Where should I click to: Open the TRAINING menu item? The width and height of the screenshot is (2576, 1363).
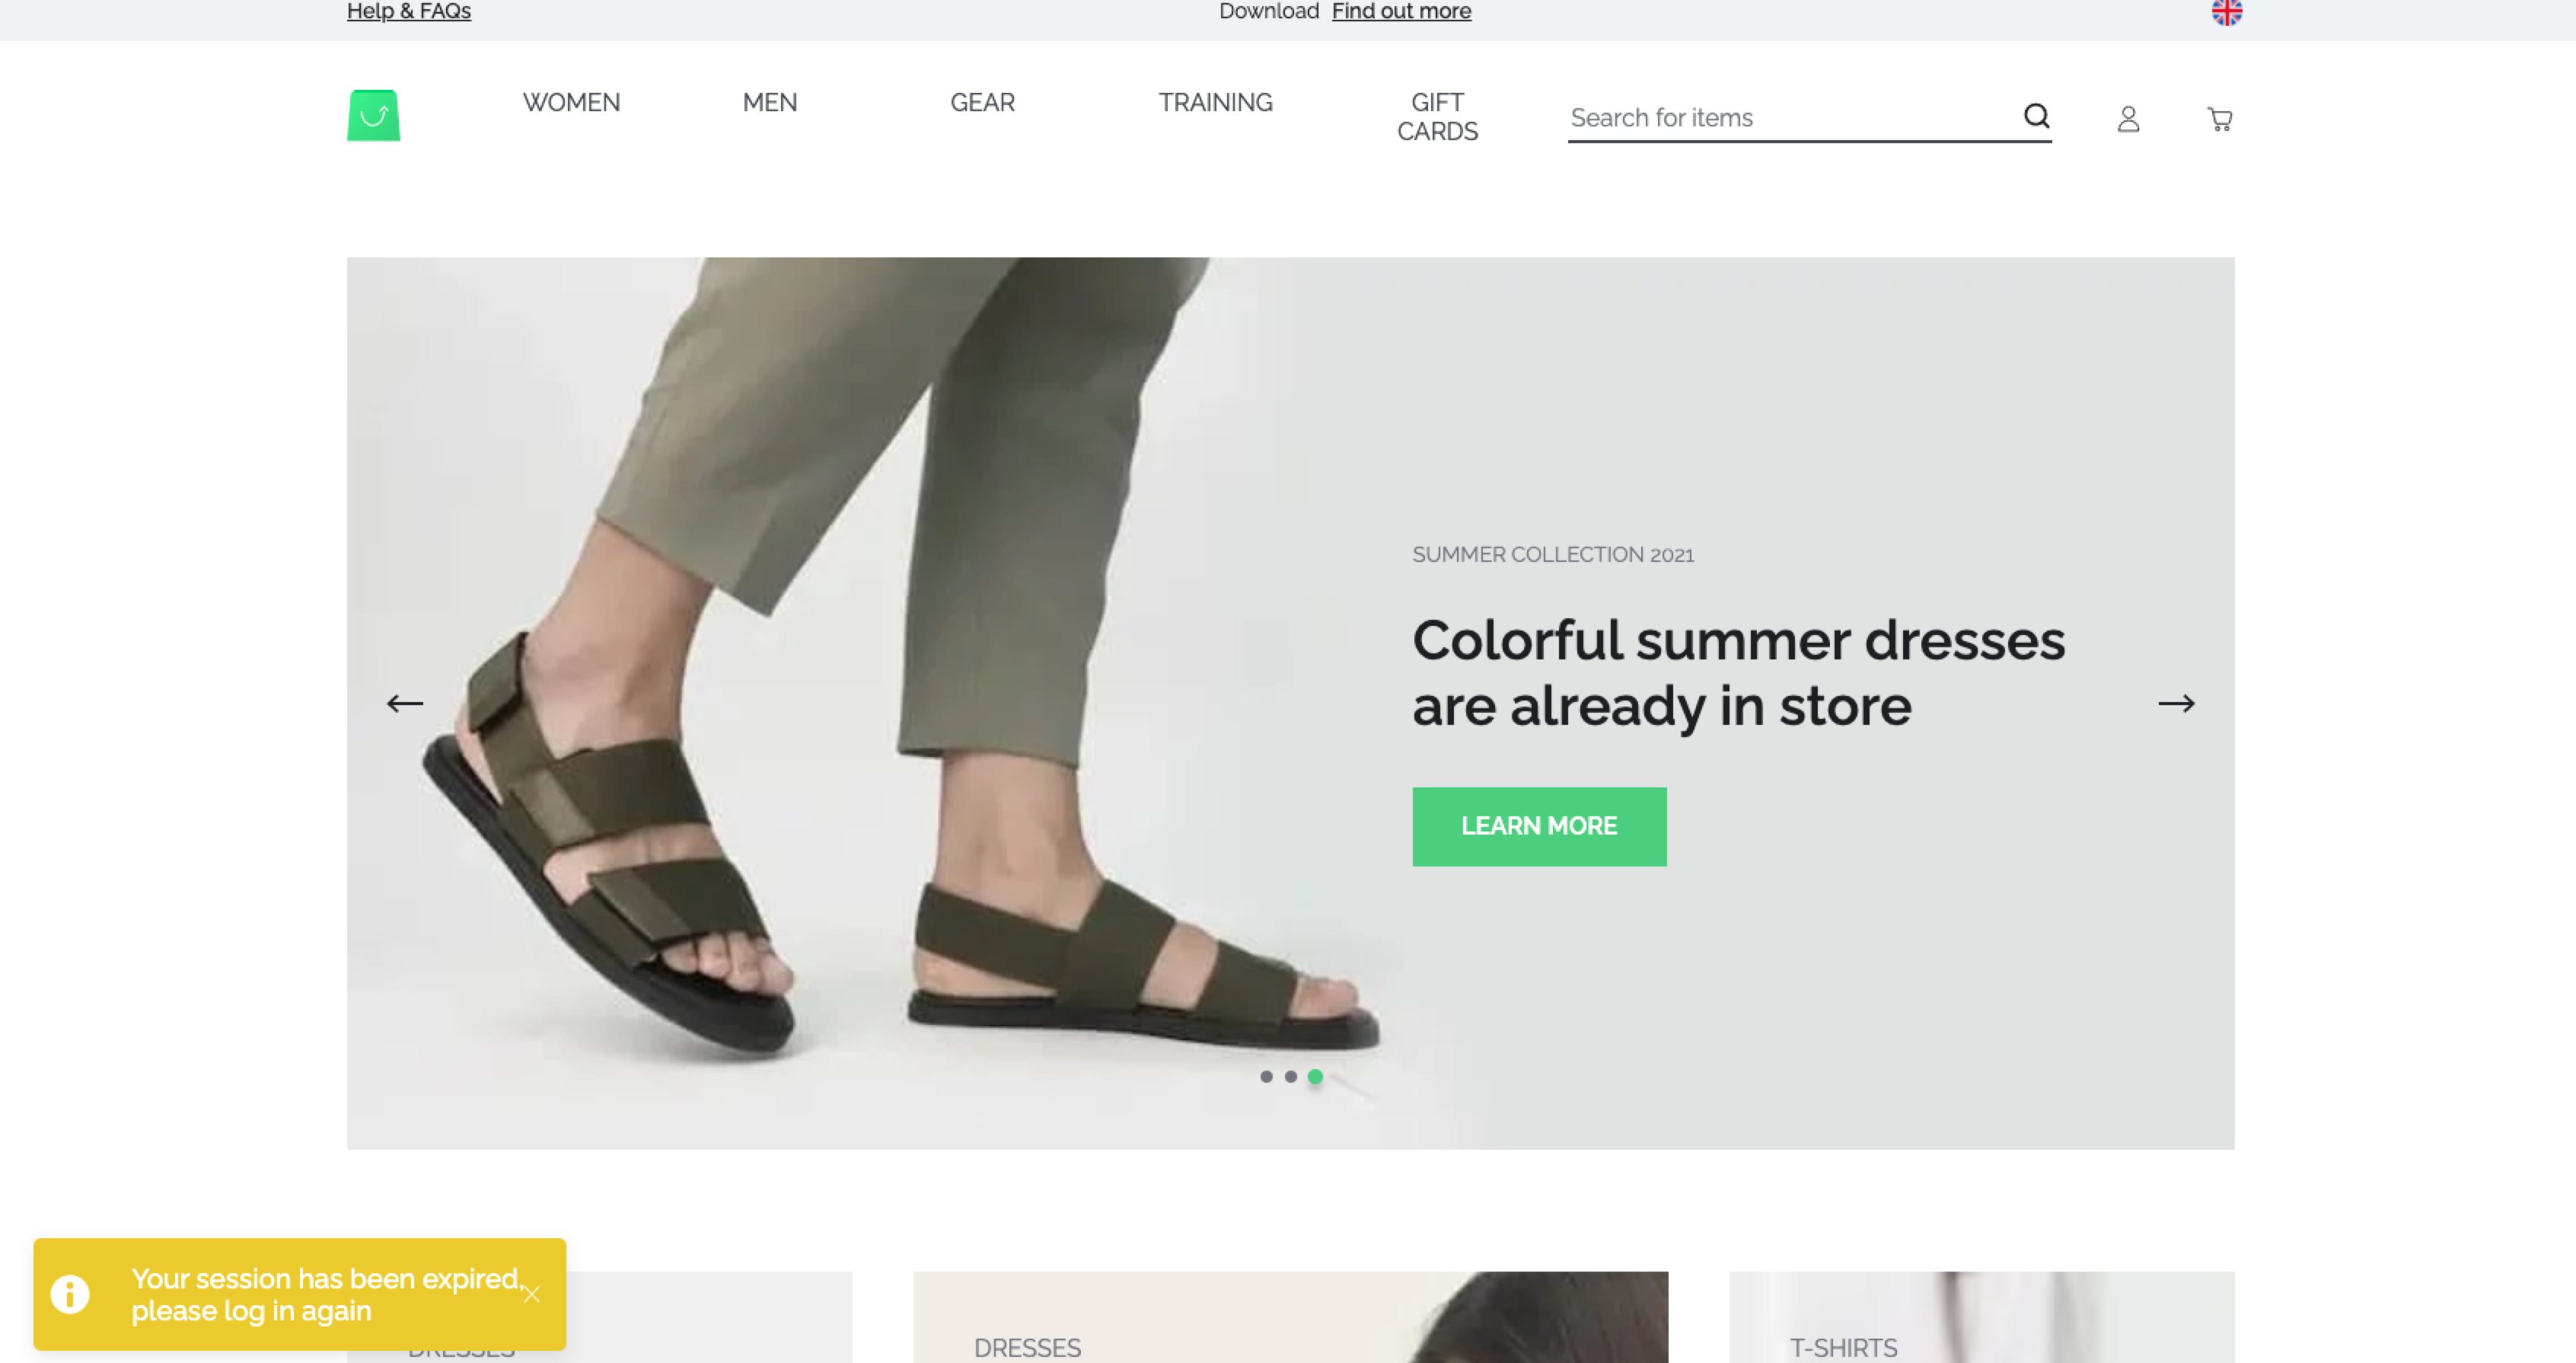[1215, 103]
